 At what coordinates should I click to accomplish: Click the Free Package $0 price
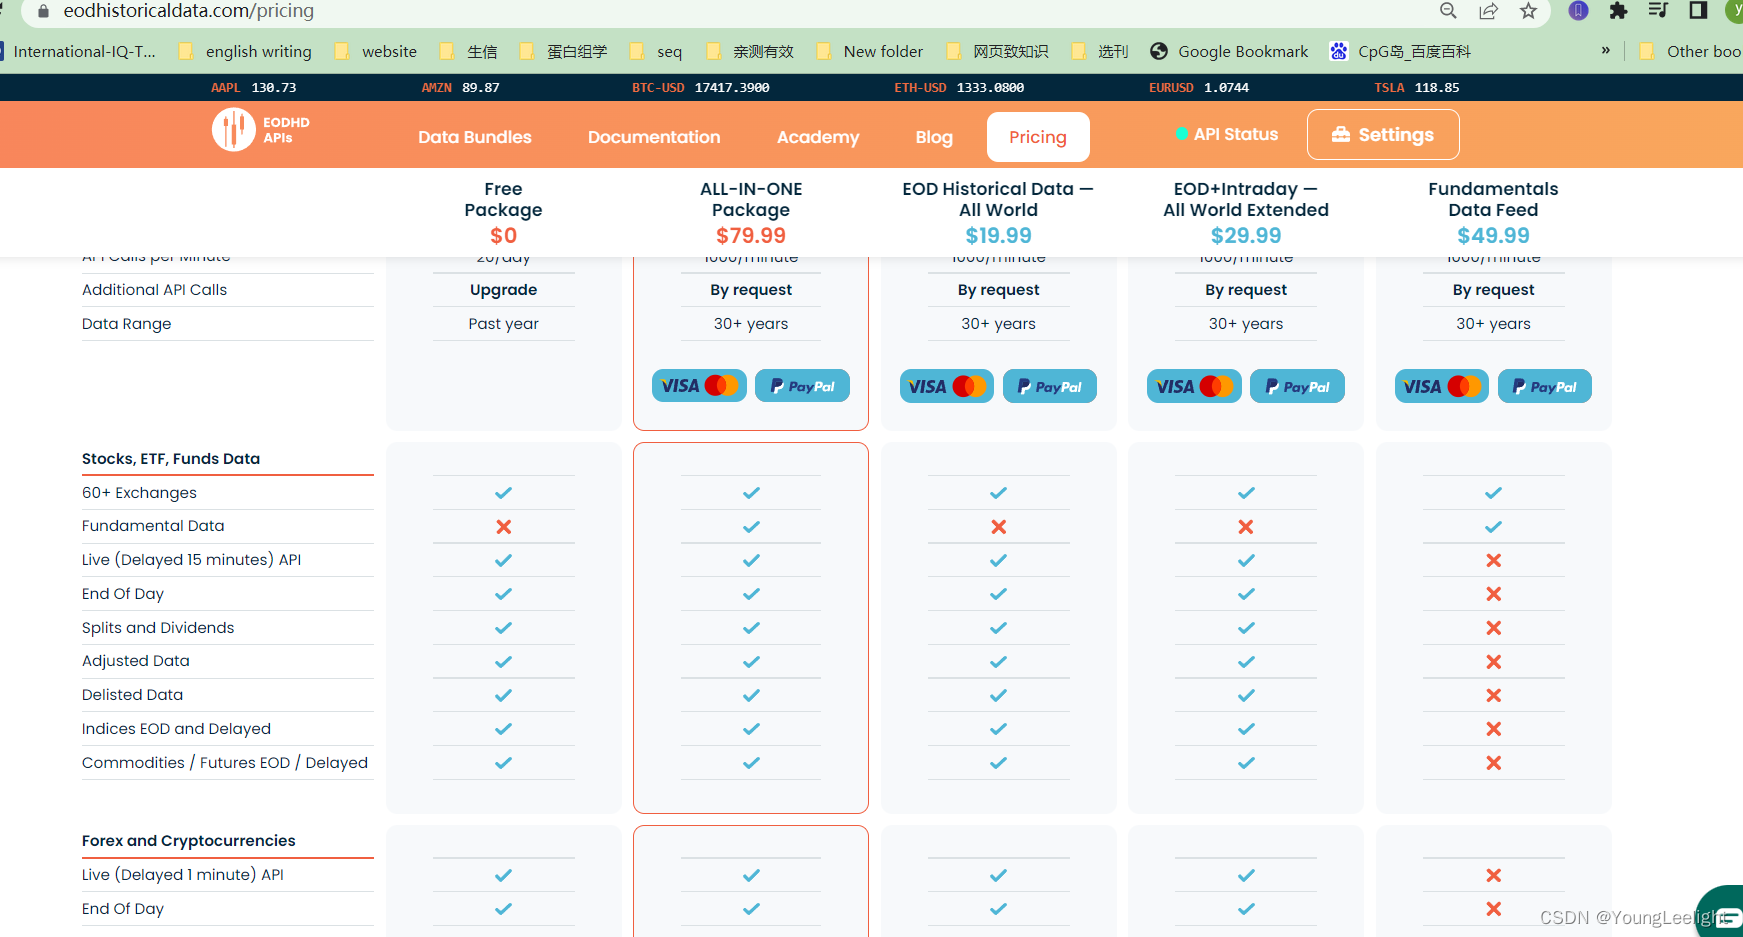pos(504,236)
